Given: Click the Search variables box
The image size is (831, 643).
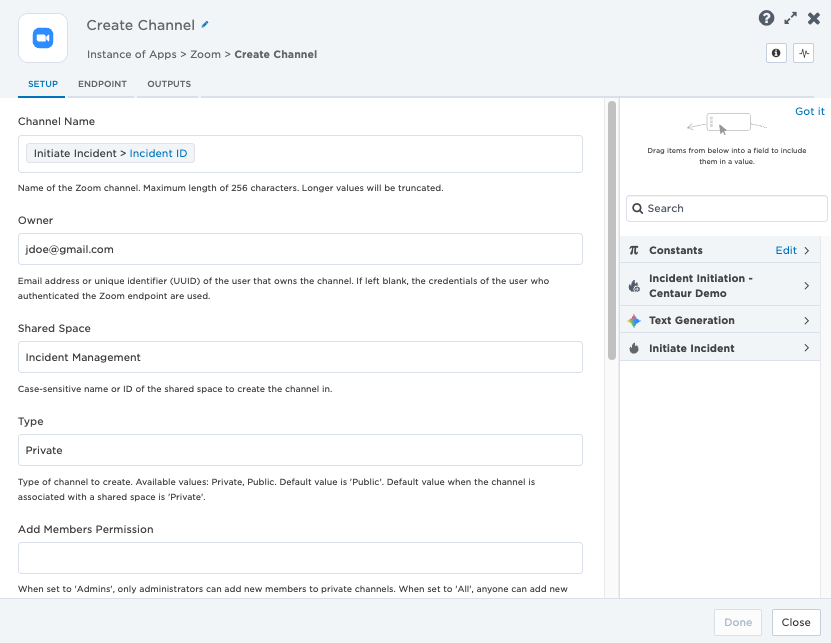Looking at the screenshot, I should pyautogui.click(x=727, y=208).
